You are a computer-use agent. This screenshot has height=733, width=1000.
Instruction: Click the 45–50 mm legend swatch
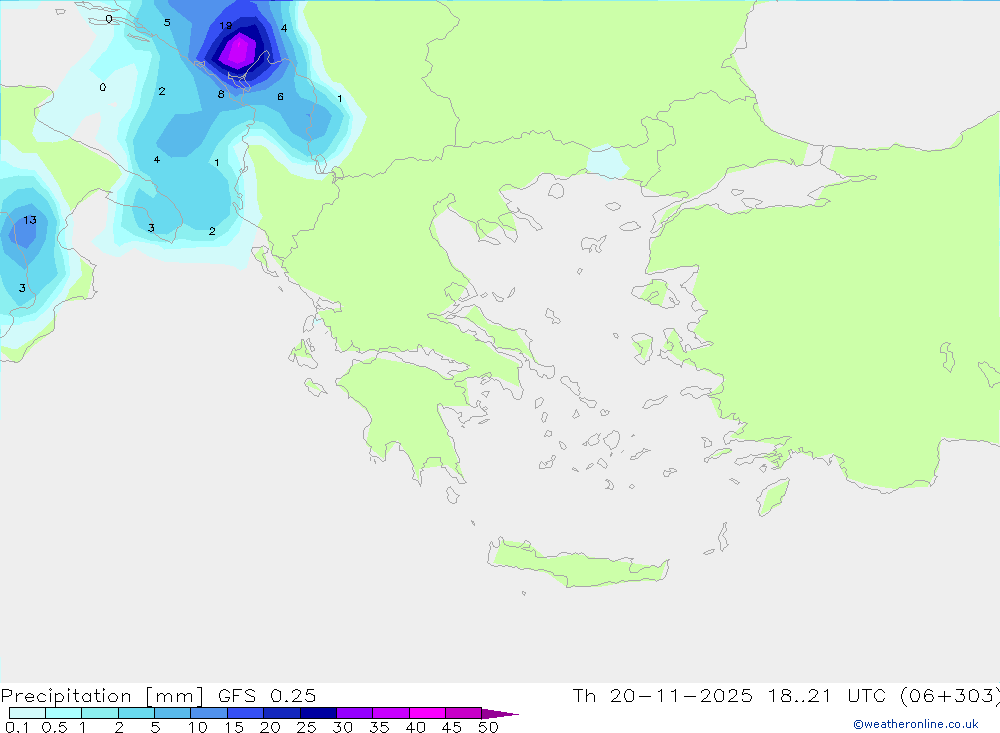coord(464,713)
